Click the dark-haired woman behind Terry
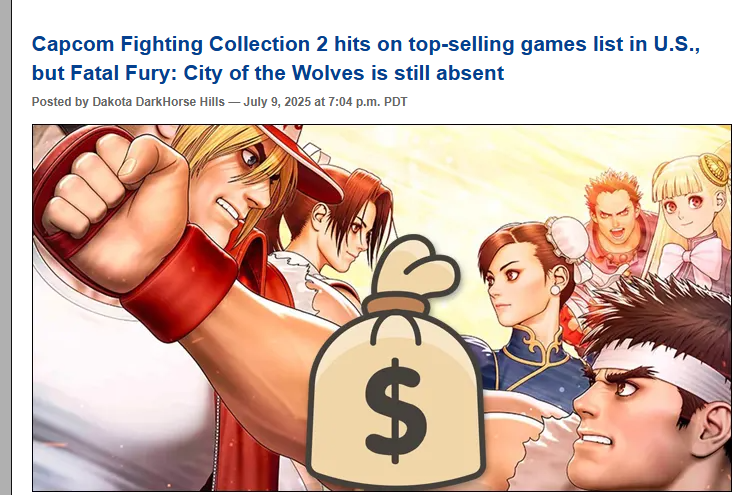745x495 pixels. tap(344, 223)
